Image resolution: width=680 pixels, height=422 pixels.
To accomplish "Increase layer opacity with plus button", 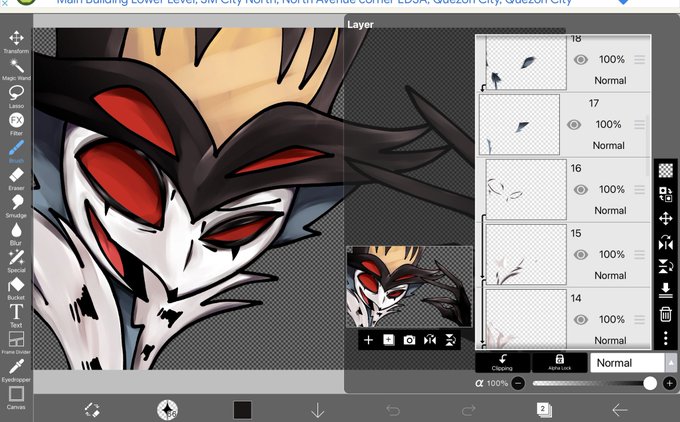I will (670, 383).
